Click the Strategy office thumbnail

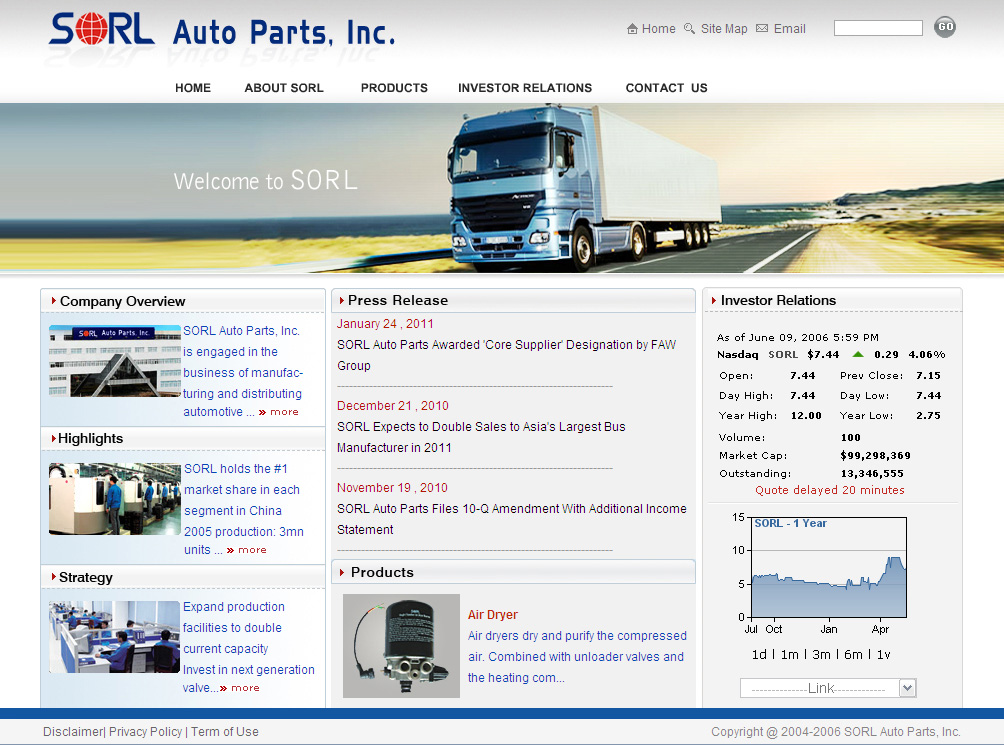tap(114, 637)
